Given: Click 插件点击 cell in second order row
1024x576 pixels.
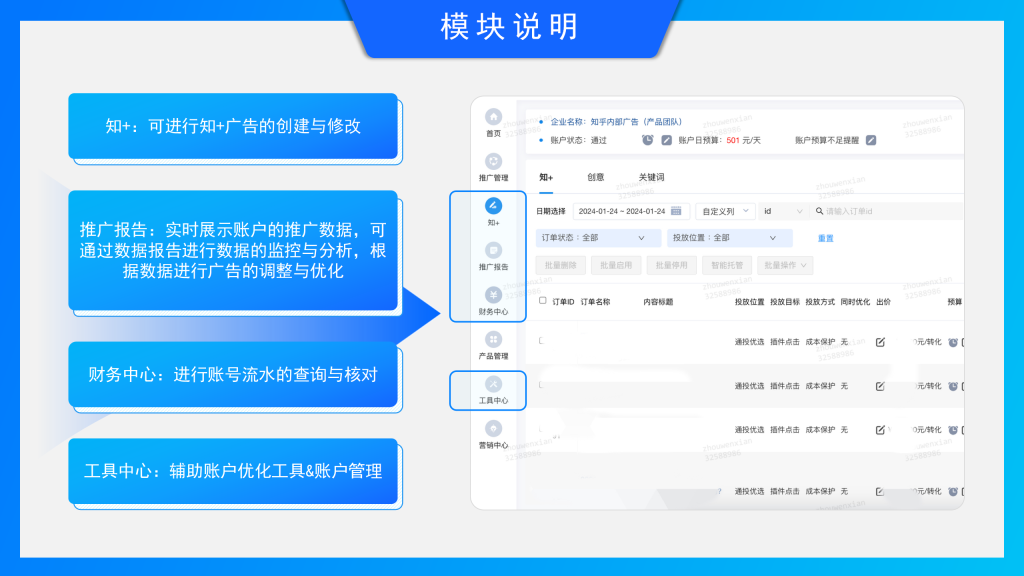Looking at the screenshot, I should (x=784, y=386).
